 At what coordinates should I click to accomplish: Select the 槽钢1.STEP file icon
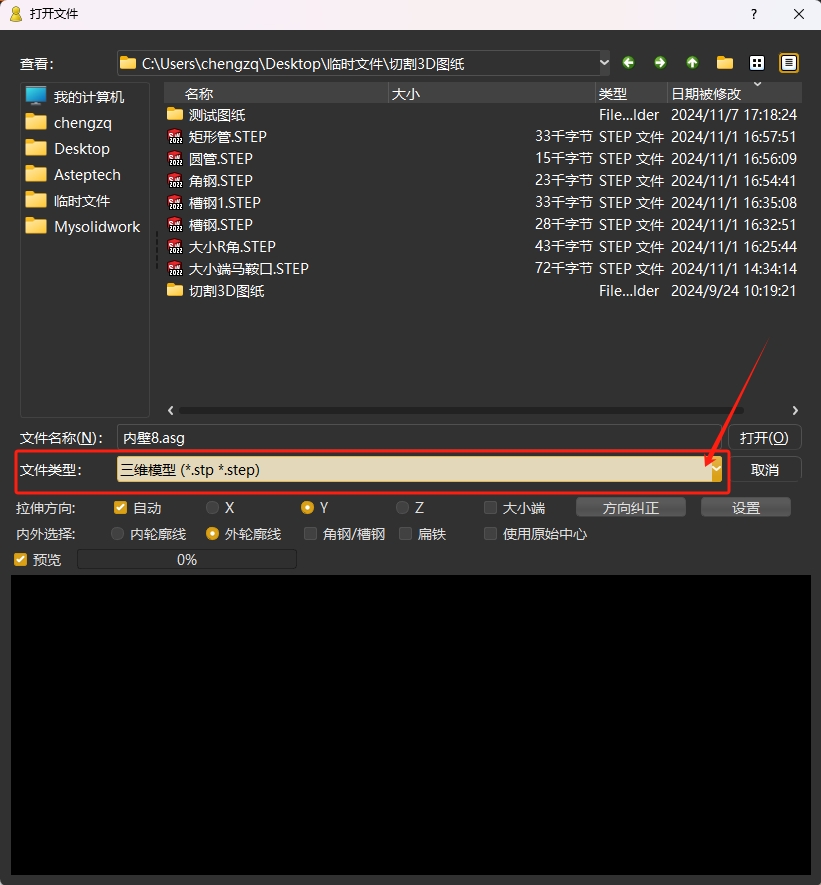[x=175, y=203]
